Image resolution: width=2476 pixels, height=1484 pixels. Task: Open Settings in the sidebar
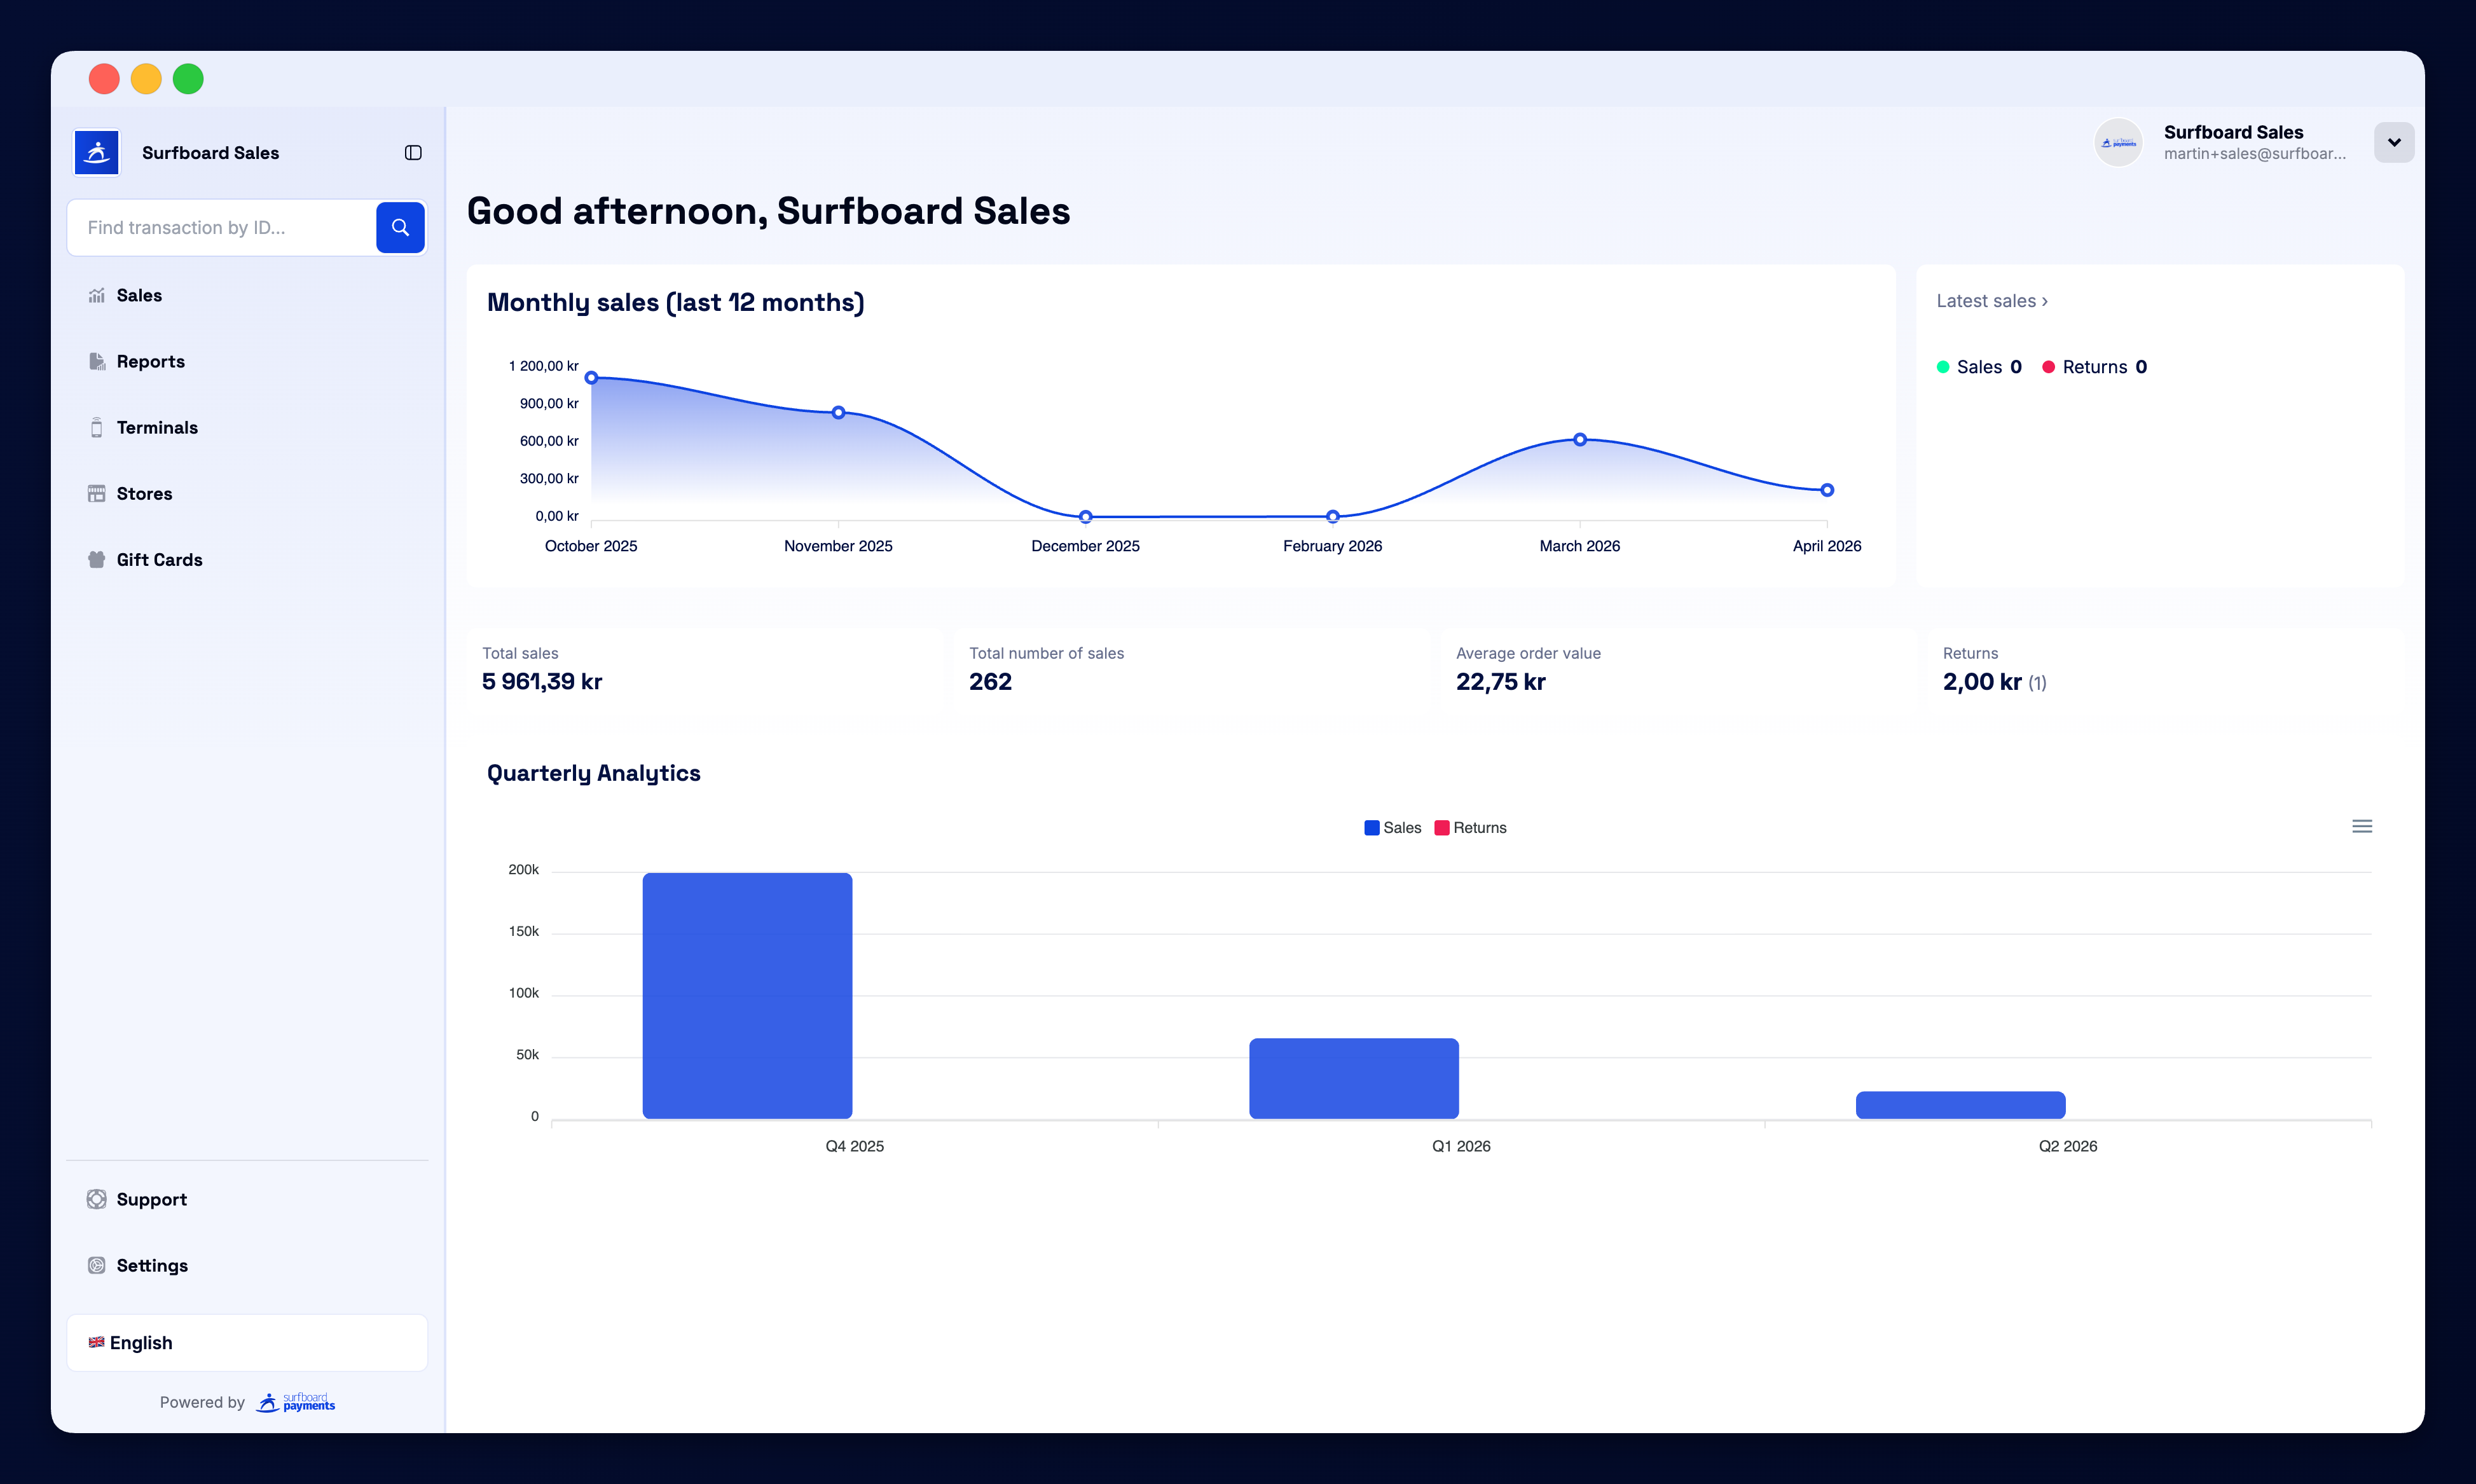click(x=152, y=1265)
